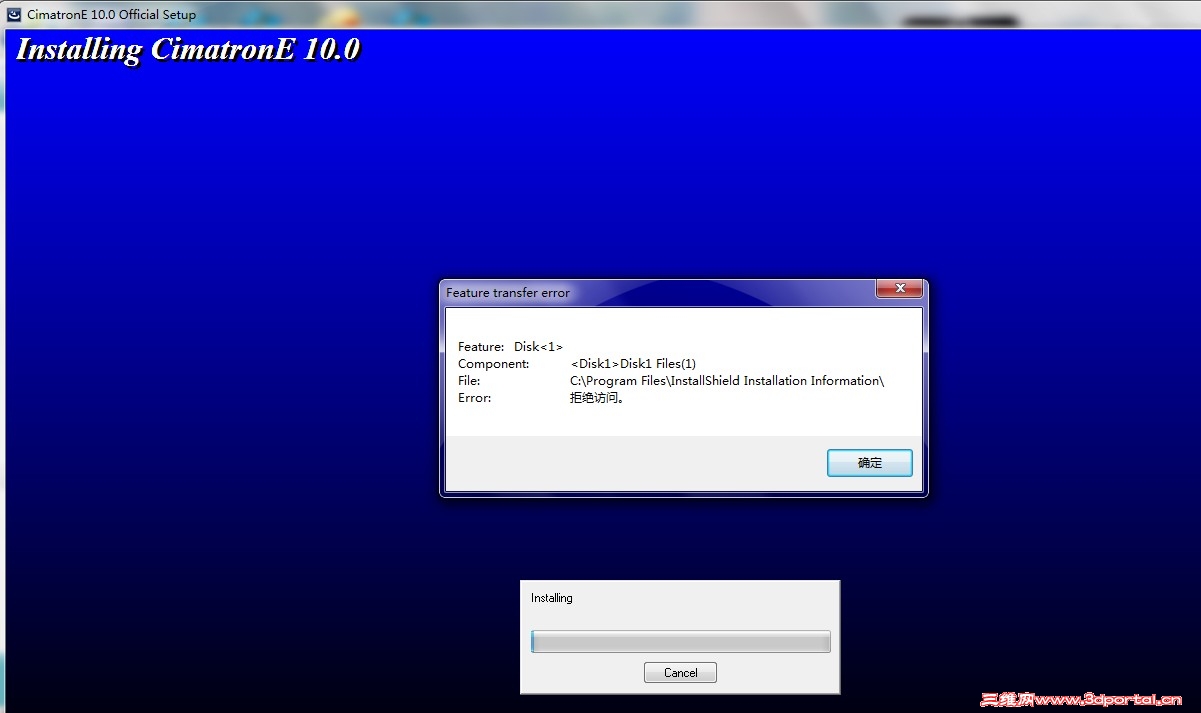Close the Feature transfer error dialog
The image size is (1201, 713).
[x=899, y=289]
